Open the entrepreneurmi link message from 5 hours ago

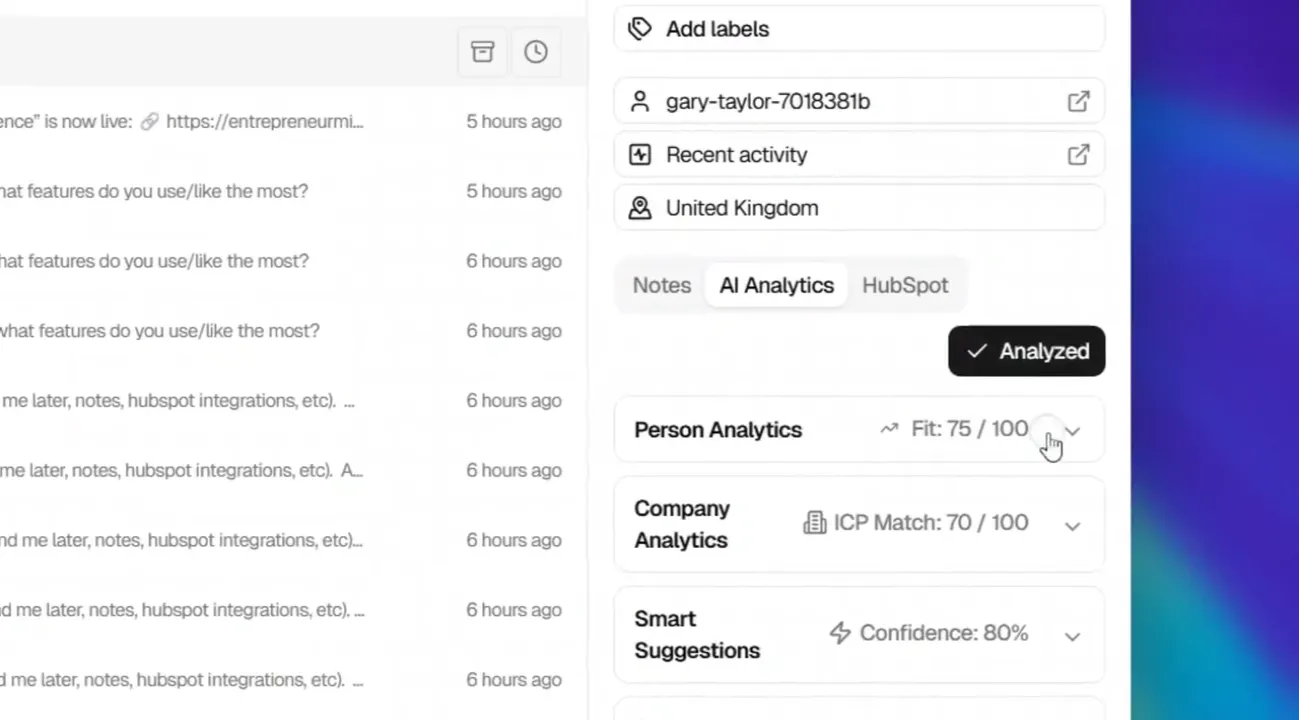pyautogui.click(x=281, y=121)
